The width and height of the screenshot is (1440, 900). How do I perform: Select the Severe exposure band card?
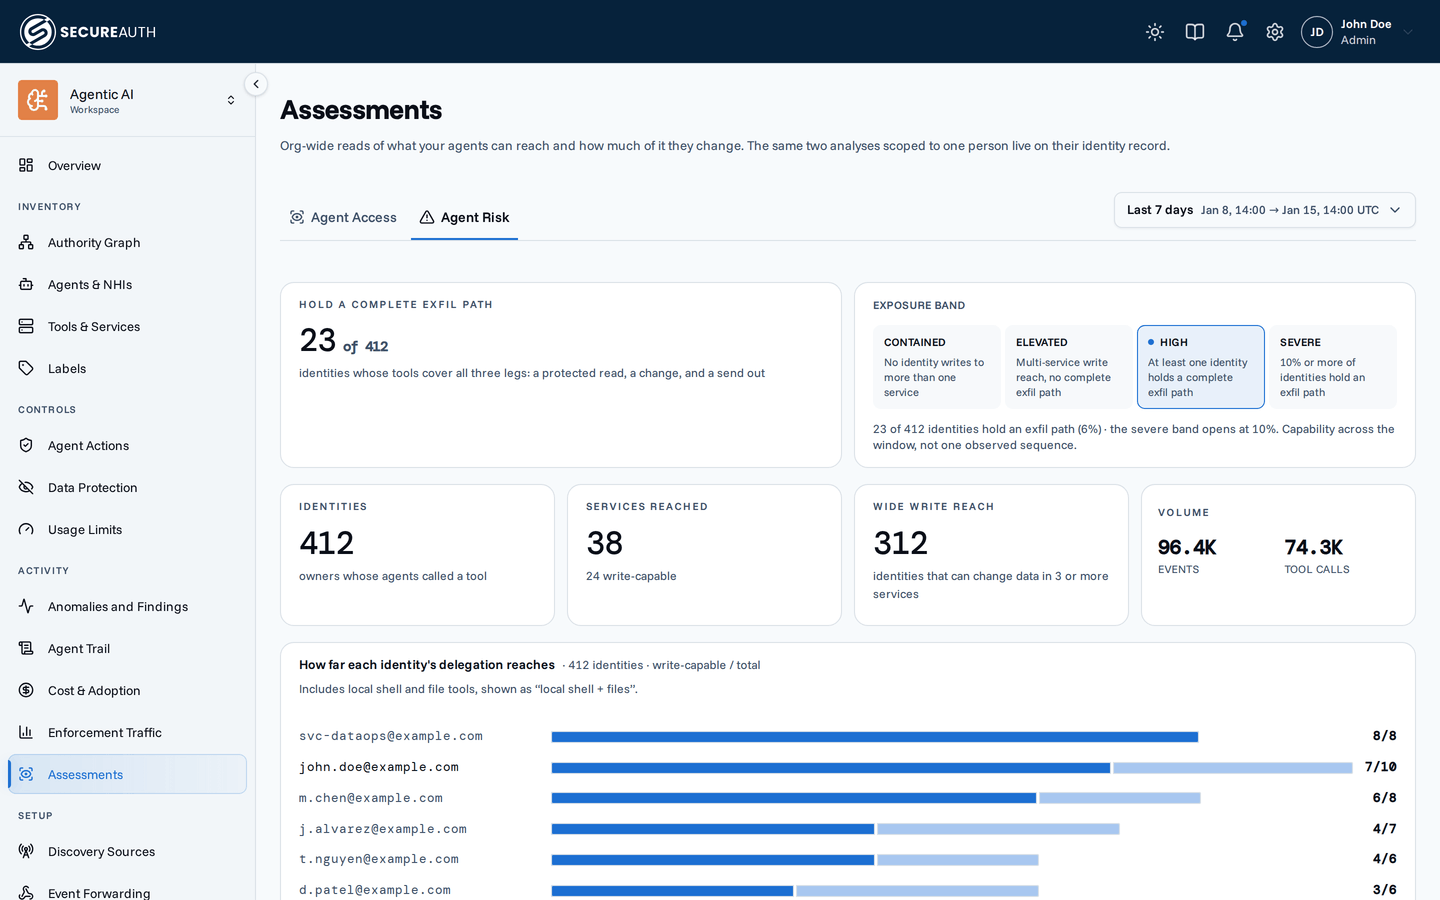tap(1332, 367)
